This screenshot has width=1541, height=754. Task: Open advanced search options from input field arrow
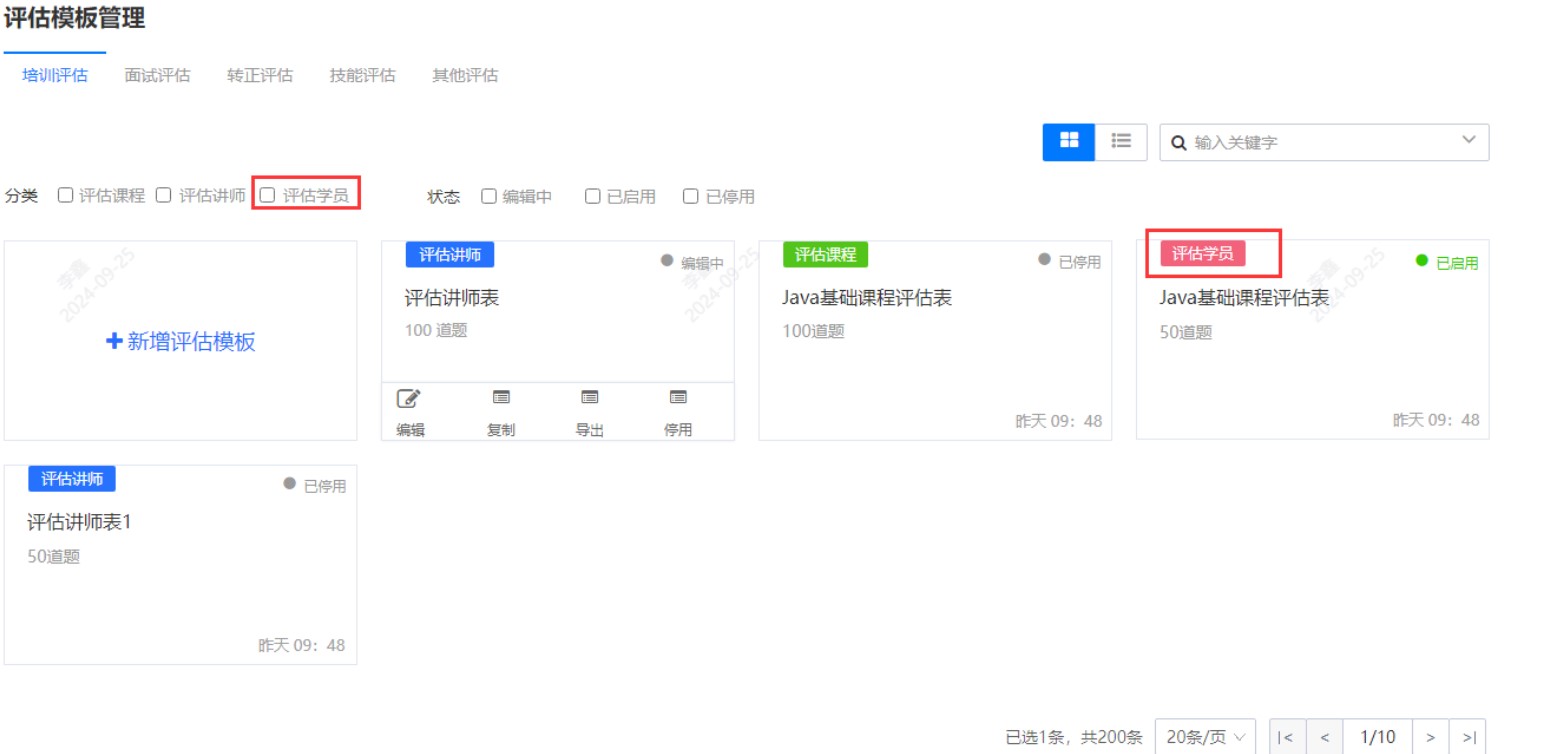tap(1468, 142)
